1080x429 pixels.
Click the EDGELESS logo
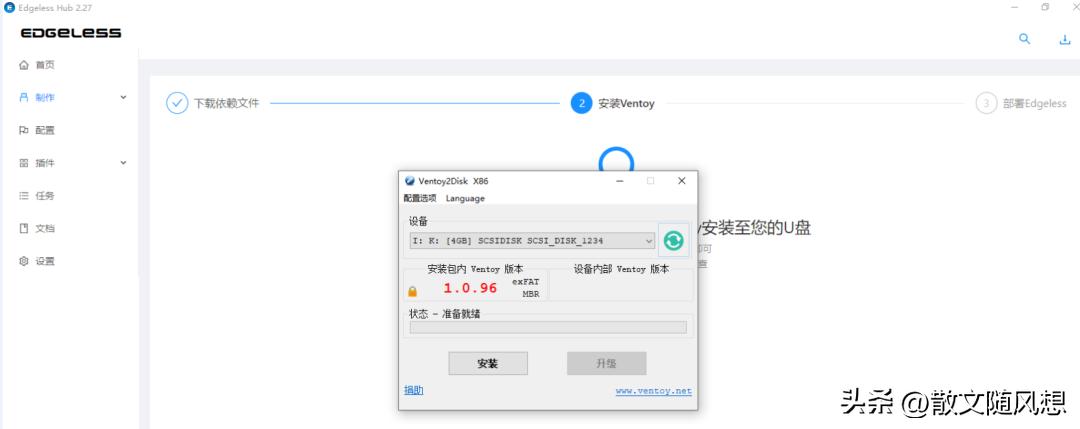[70, 33]
